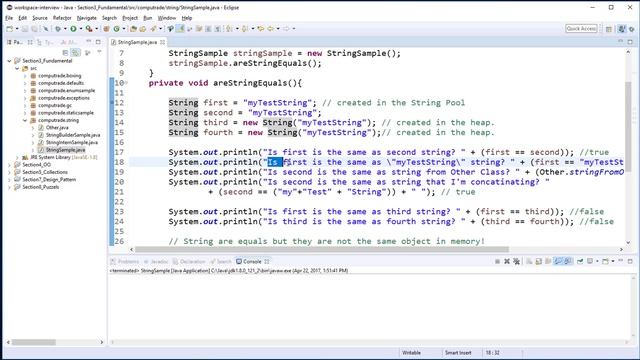Collapse the src folder node
This screenshot has height=360, width=640.
point(17,68)
